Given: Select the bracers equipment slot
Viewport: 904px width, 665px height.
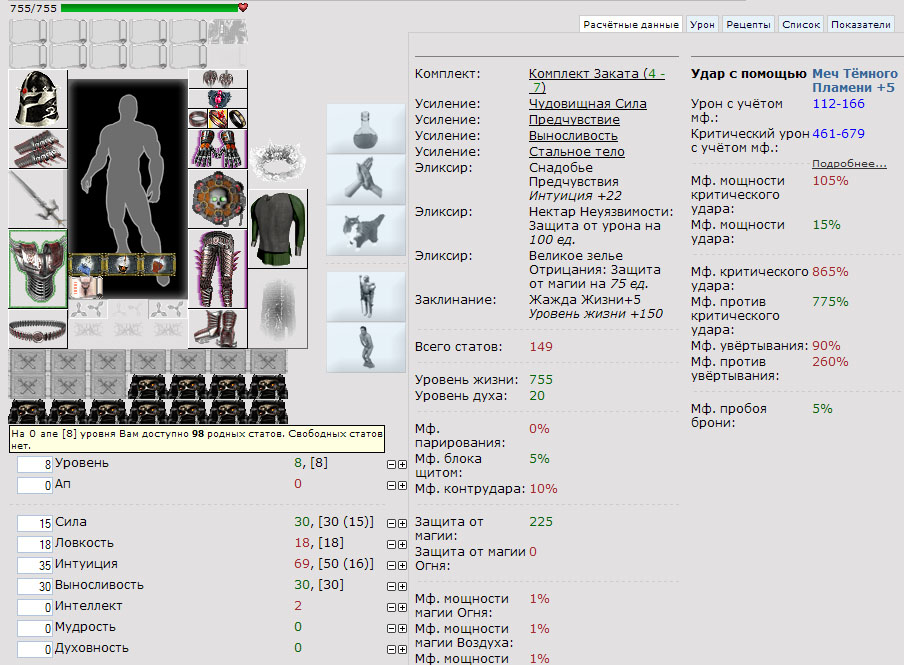Looking at the screenshot, I should [38, 149].
